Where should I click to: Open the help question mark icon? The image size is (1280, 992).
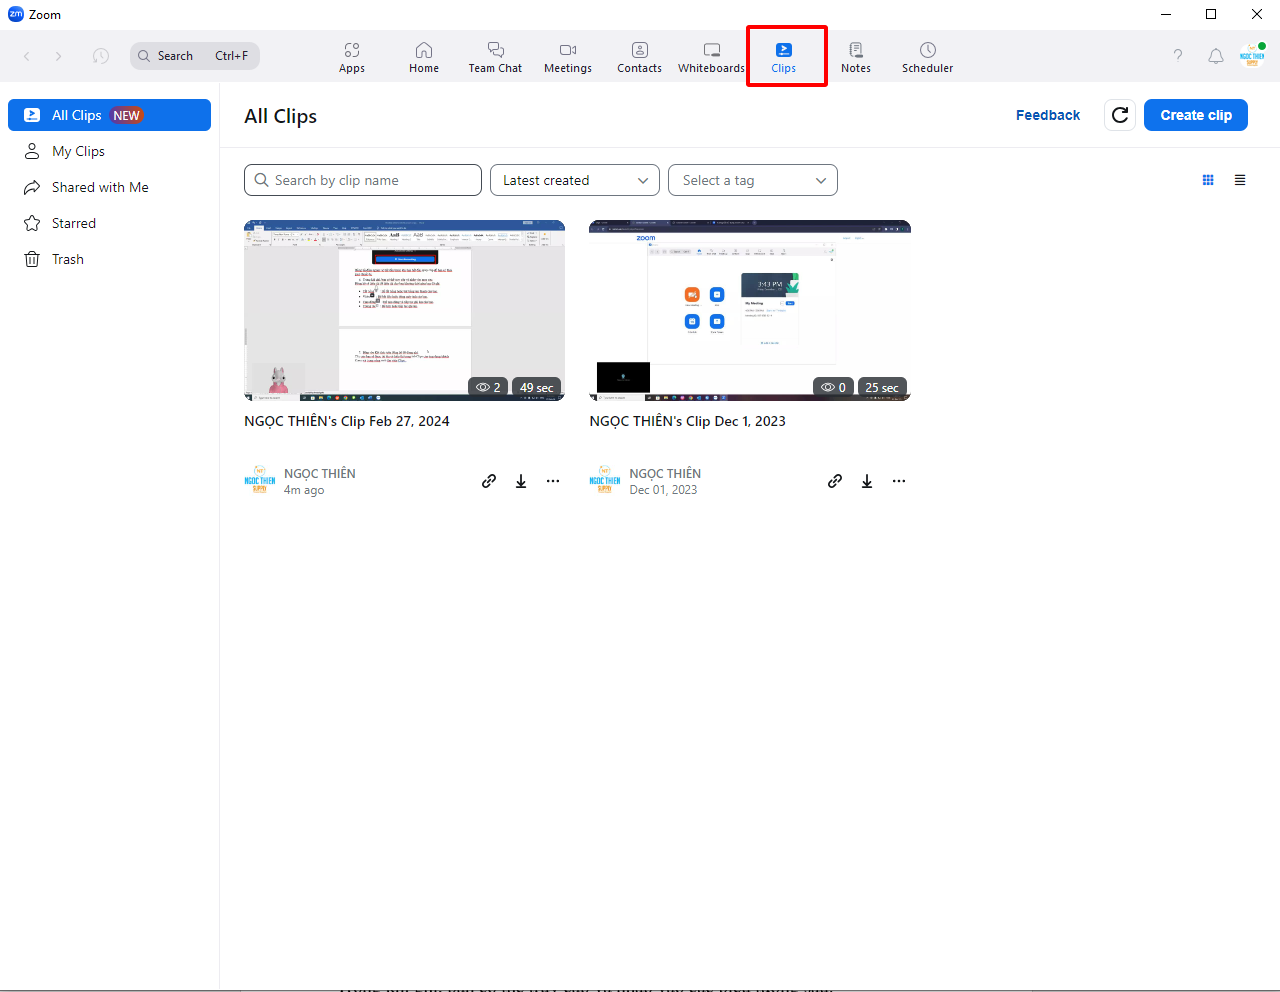[x=1178, y=56]
